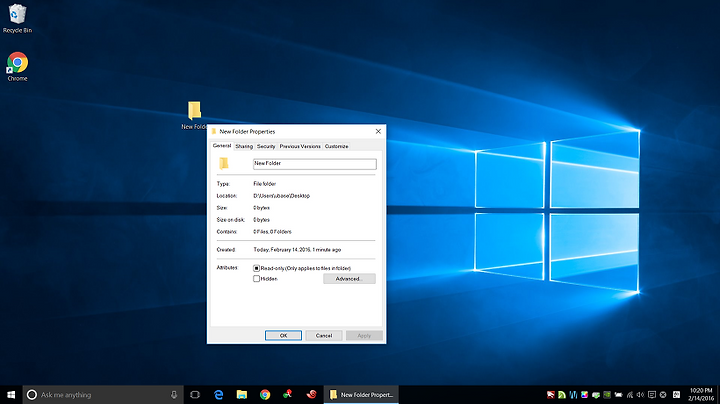Confirm the dialog with OK

283,336
